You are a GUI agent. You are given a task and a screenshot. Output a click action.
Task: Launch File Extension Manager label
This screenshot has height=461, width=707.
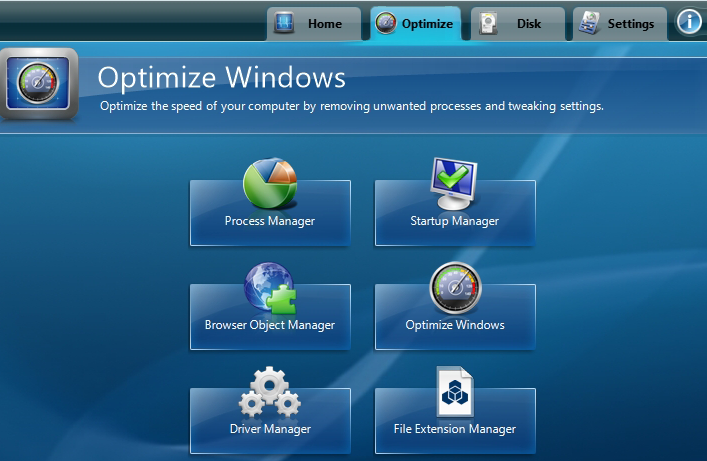(x=455, y=429)
